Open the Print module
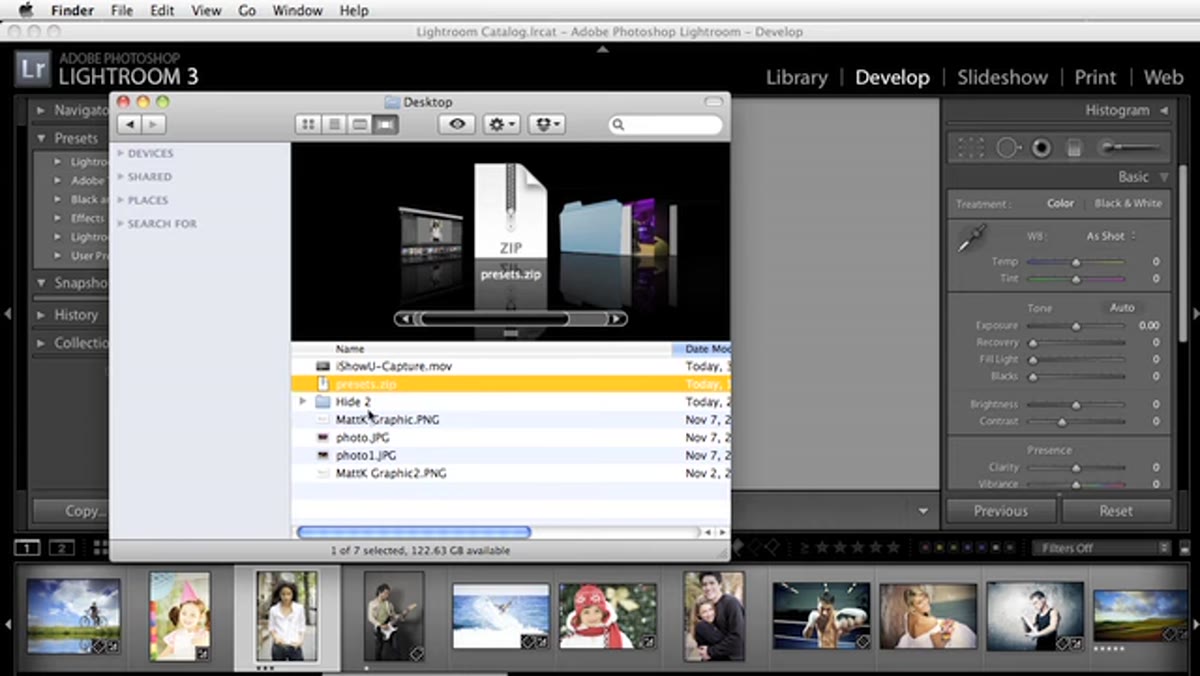This screenshot has height=676, width=1200. (x=1095, y=77)
